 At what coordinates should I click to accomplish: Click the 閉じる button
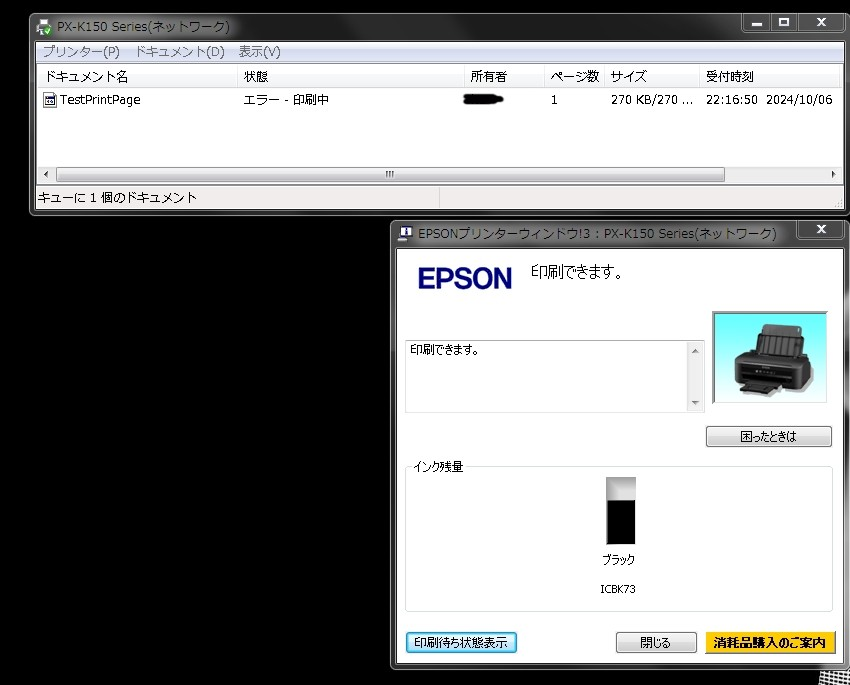(x=656, y=643)
